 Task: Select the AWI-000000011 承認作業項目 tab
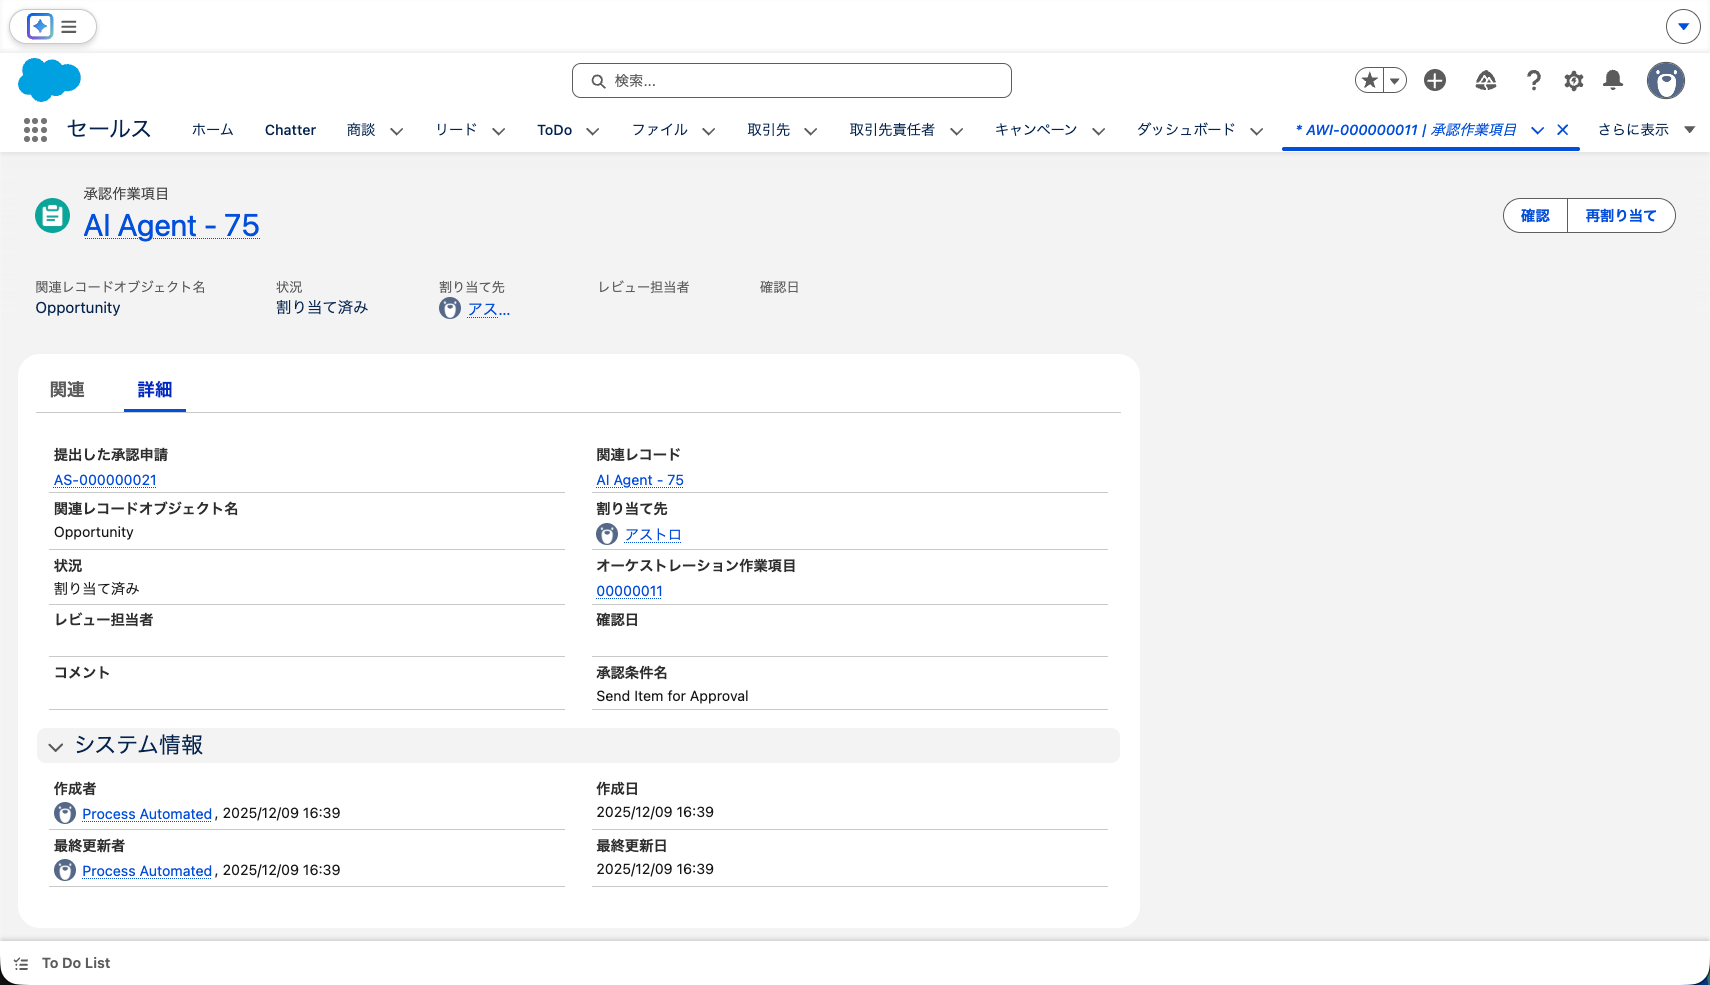(1406, 130)
